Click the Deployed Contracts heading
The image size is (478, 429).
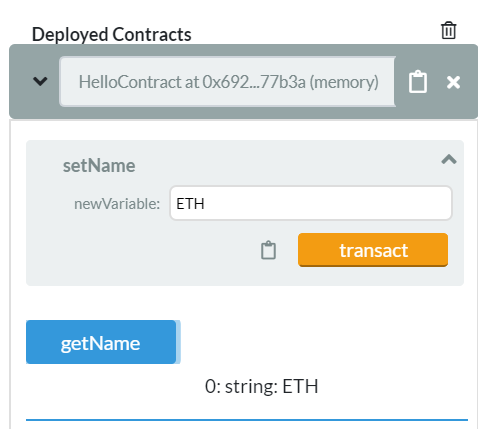point(111,35)
